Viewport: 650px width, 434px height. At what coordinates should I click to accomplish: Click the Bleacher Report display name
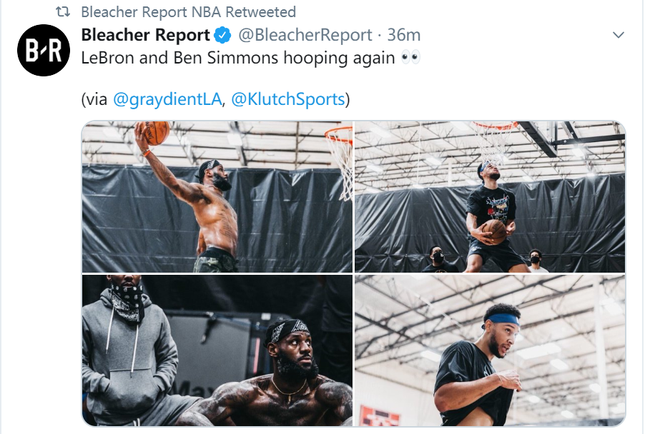pos(146,36)
